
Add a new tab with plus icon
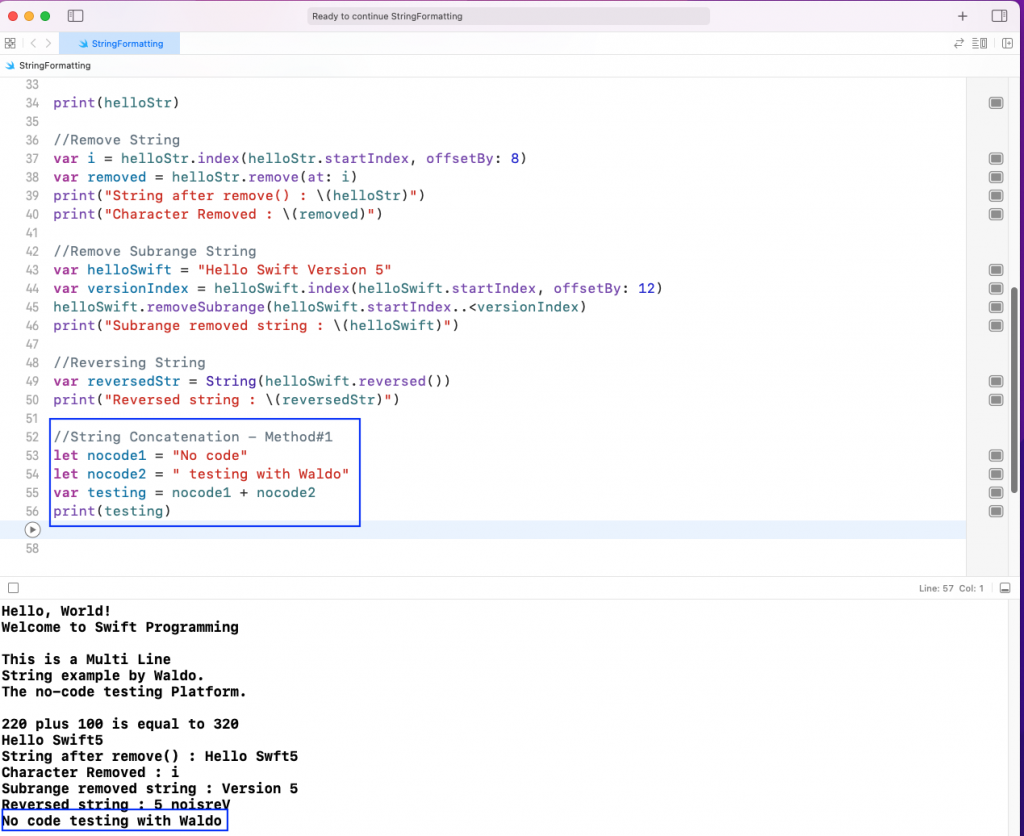point(963,16)
